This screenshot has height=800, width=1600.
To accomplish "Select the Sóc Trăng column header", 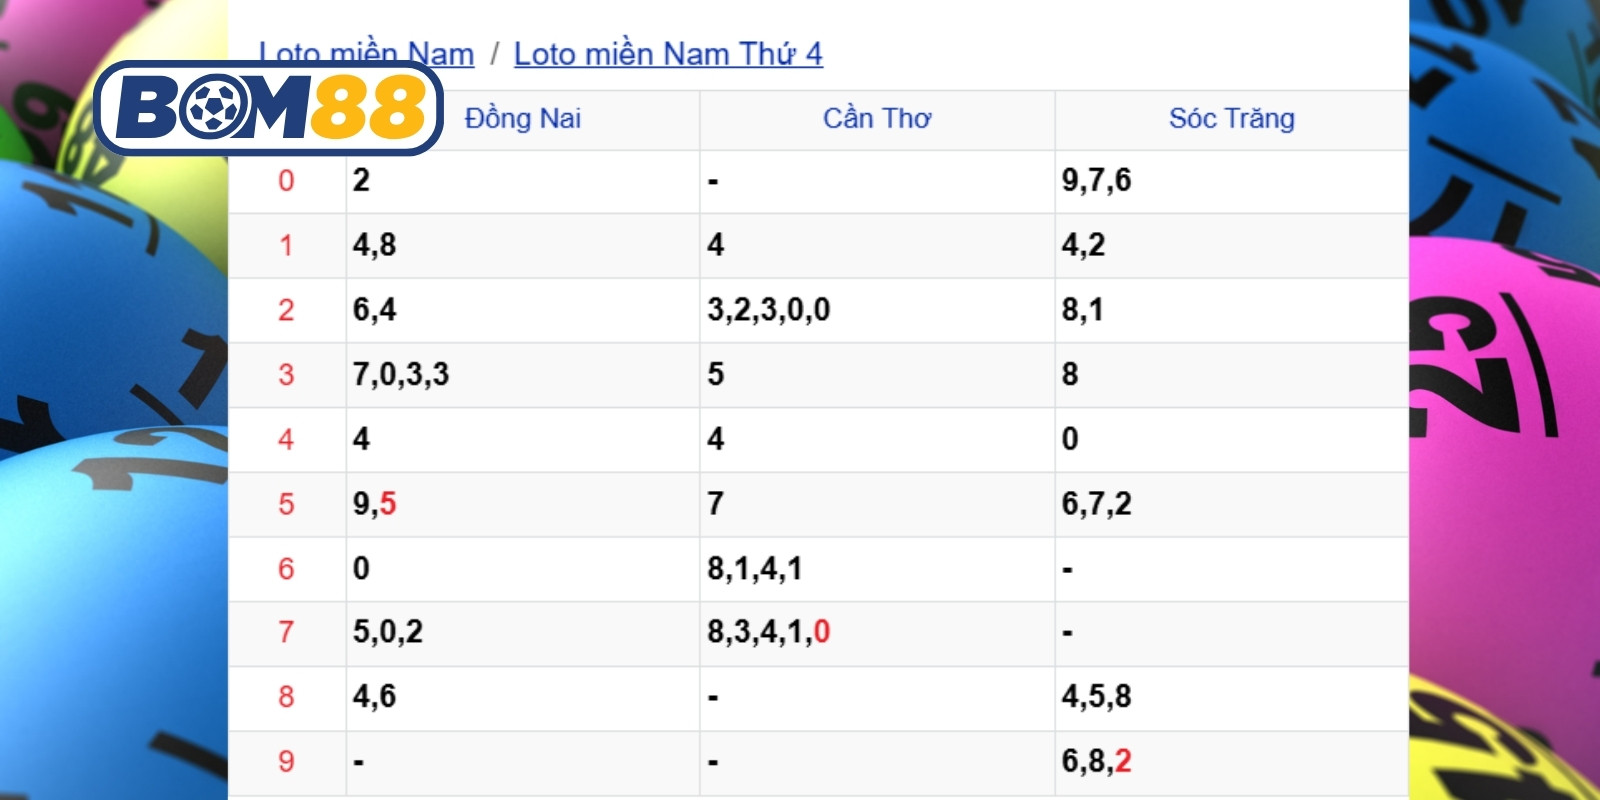I will (1232, 119).
